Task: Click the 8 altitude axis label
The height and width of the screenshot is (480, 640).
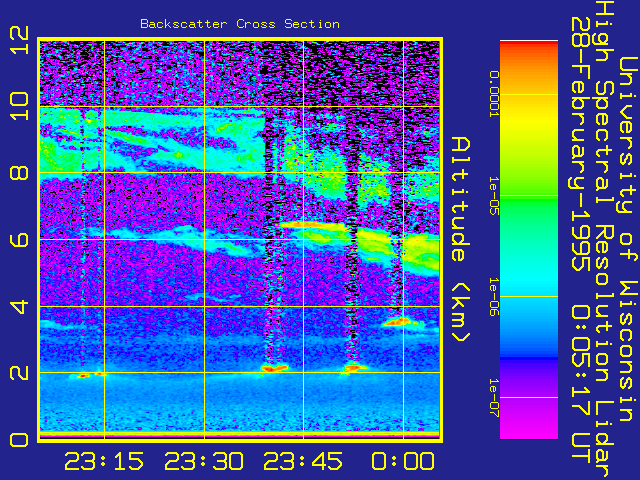Action: click(19, 173)
